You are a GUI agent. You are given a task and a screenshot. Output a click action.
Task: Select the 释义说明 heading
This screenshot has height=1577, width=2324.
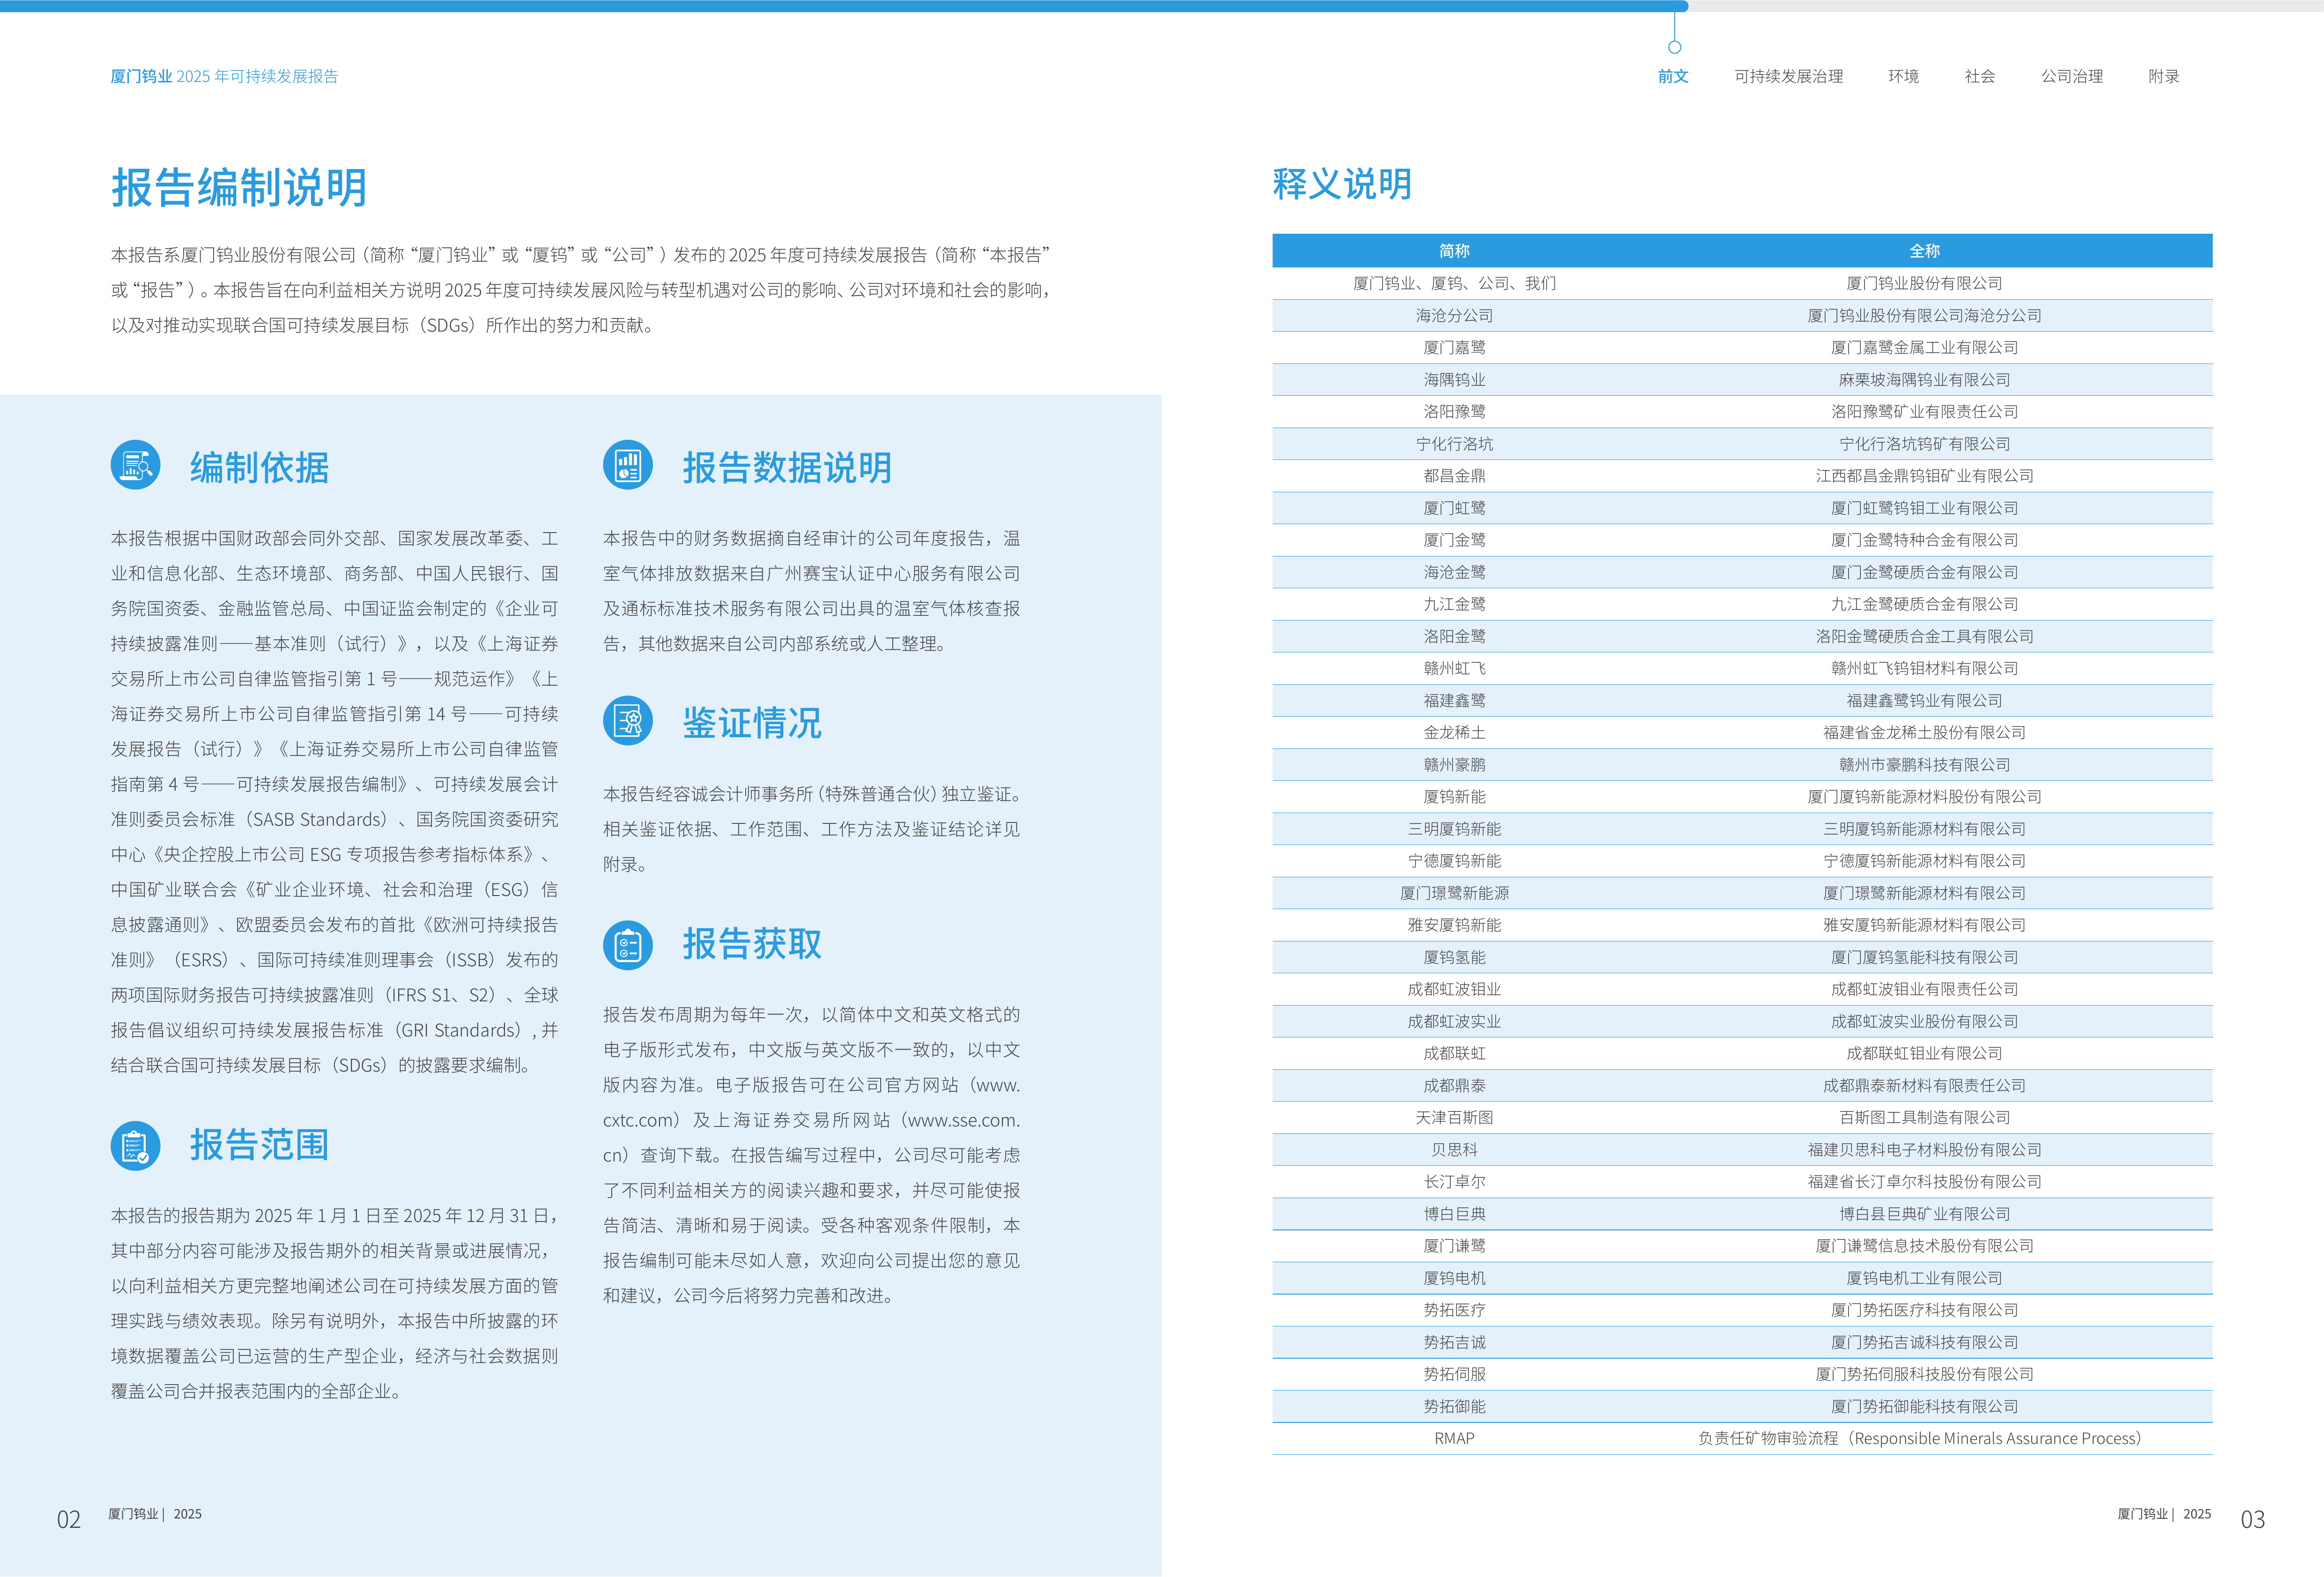pos(1342,184)
